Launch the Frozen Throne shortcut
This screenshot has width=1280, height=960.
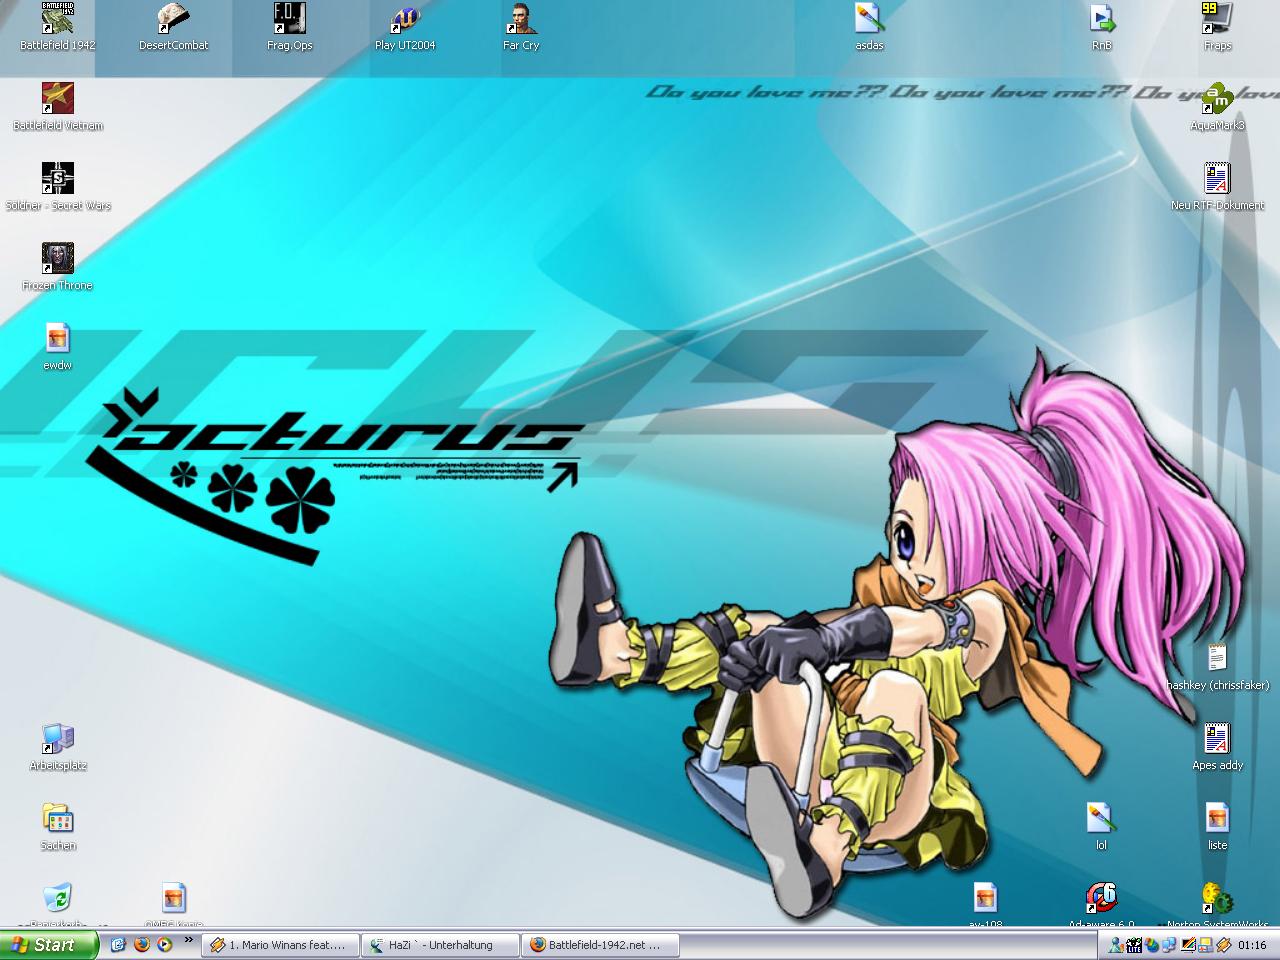(x=58, y=260)
